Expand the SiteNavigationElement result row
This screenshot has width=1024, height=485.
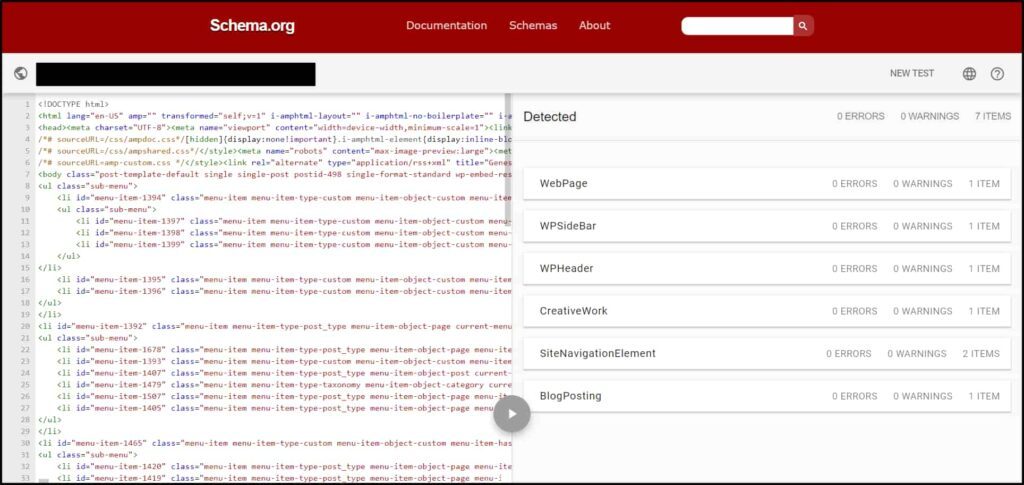(x=767, y=353)
